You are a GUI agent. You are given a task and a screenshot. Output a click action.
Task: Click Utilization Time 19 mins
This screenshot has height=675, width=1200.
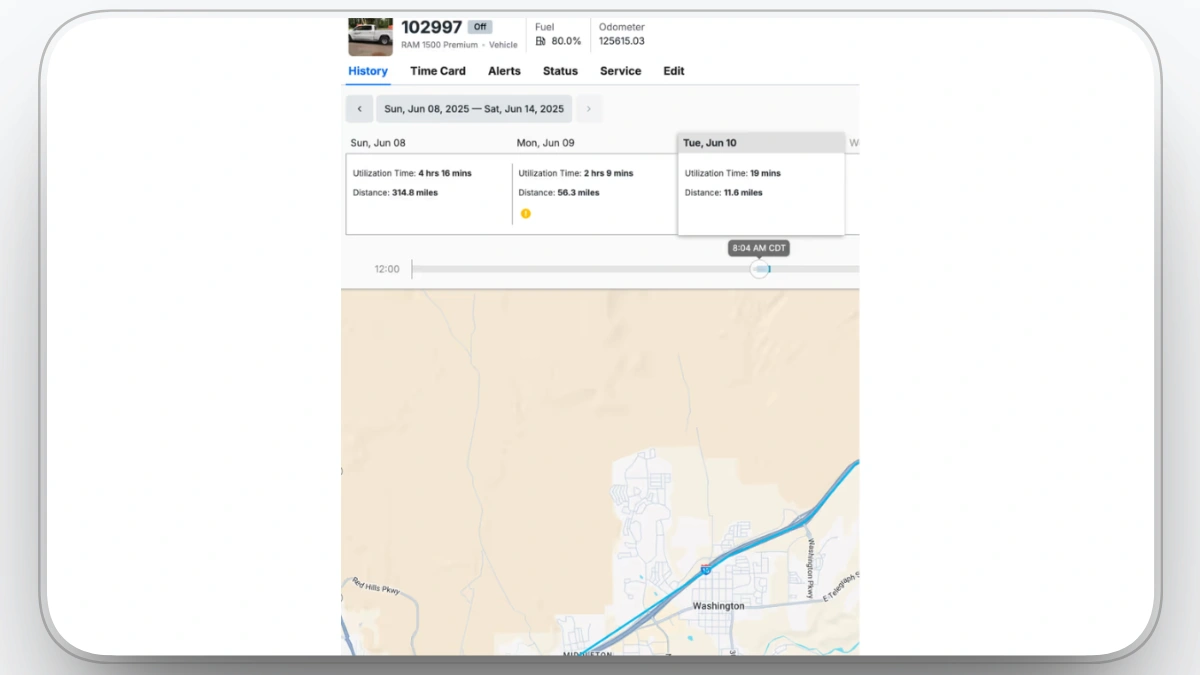[733, 173]
